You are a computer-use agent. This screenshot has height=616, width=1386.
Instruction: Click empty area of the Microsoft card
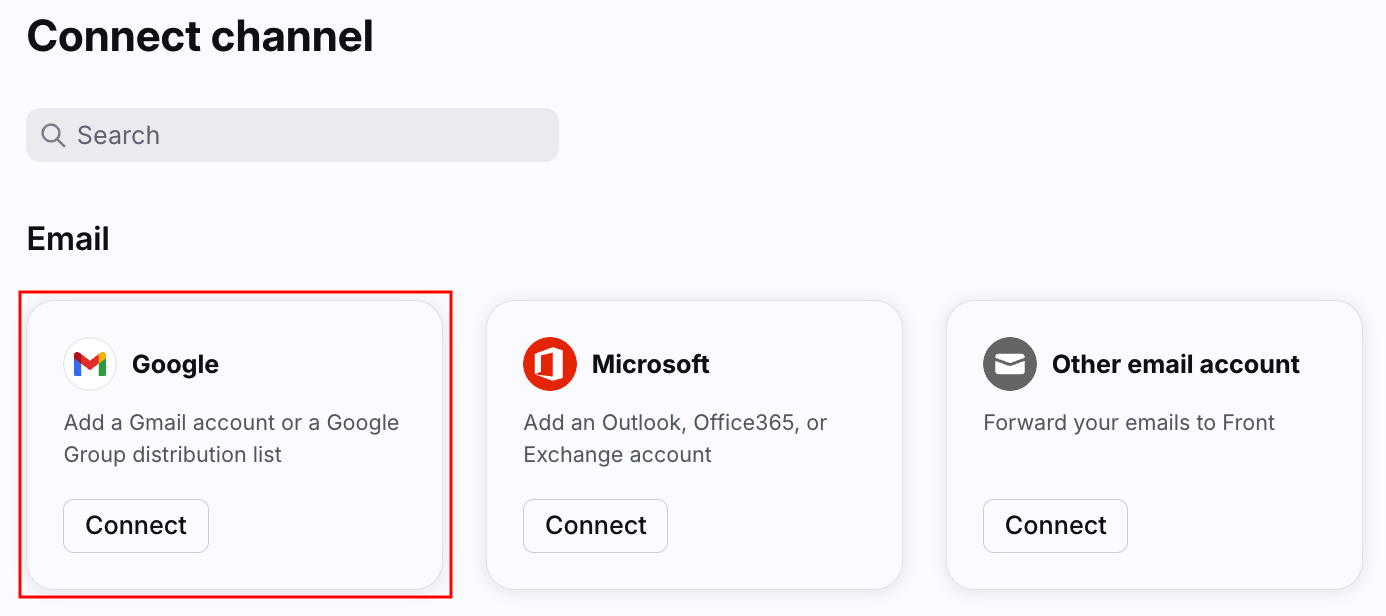coord(790,525)
